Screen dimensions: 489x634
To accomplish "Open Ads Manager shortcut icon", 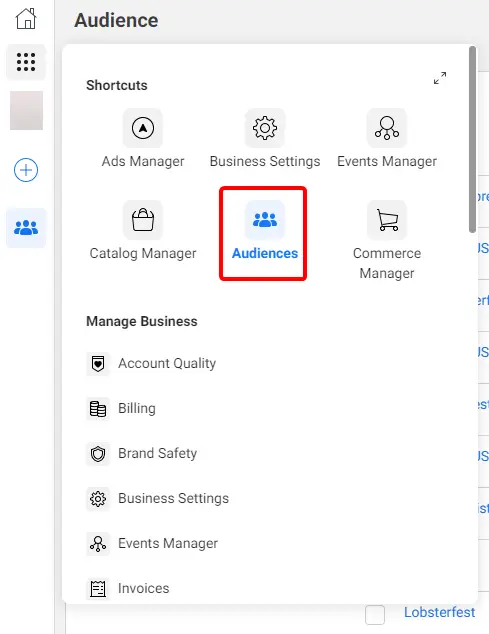I will tap(143, 128).
